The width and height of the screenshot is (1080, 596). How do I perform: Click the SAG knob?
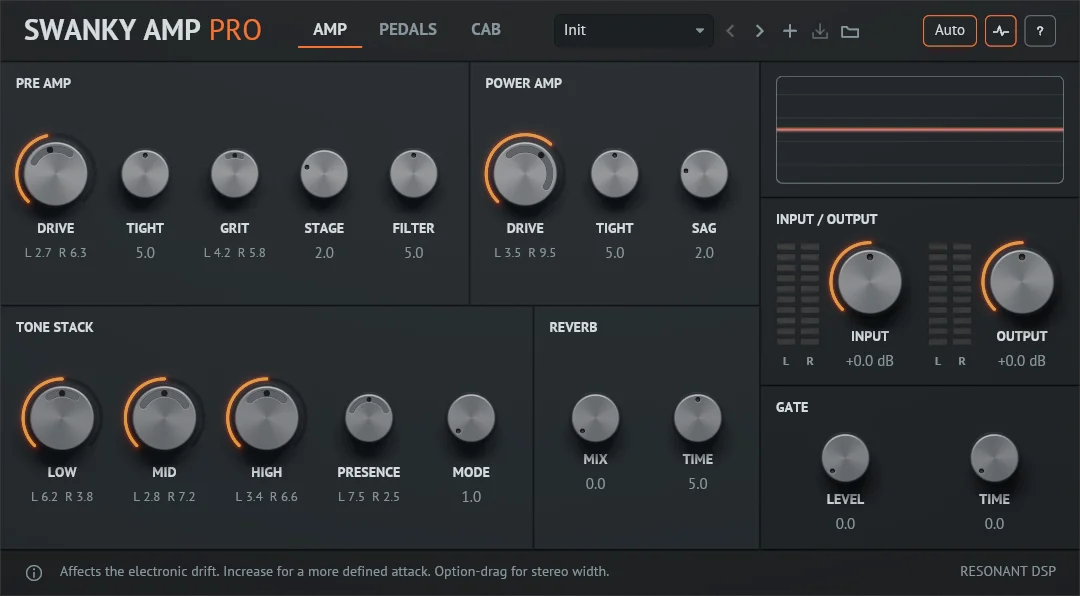point(704,174)
